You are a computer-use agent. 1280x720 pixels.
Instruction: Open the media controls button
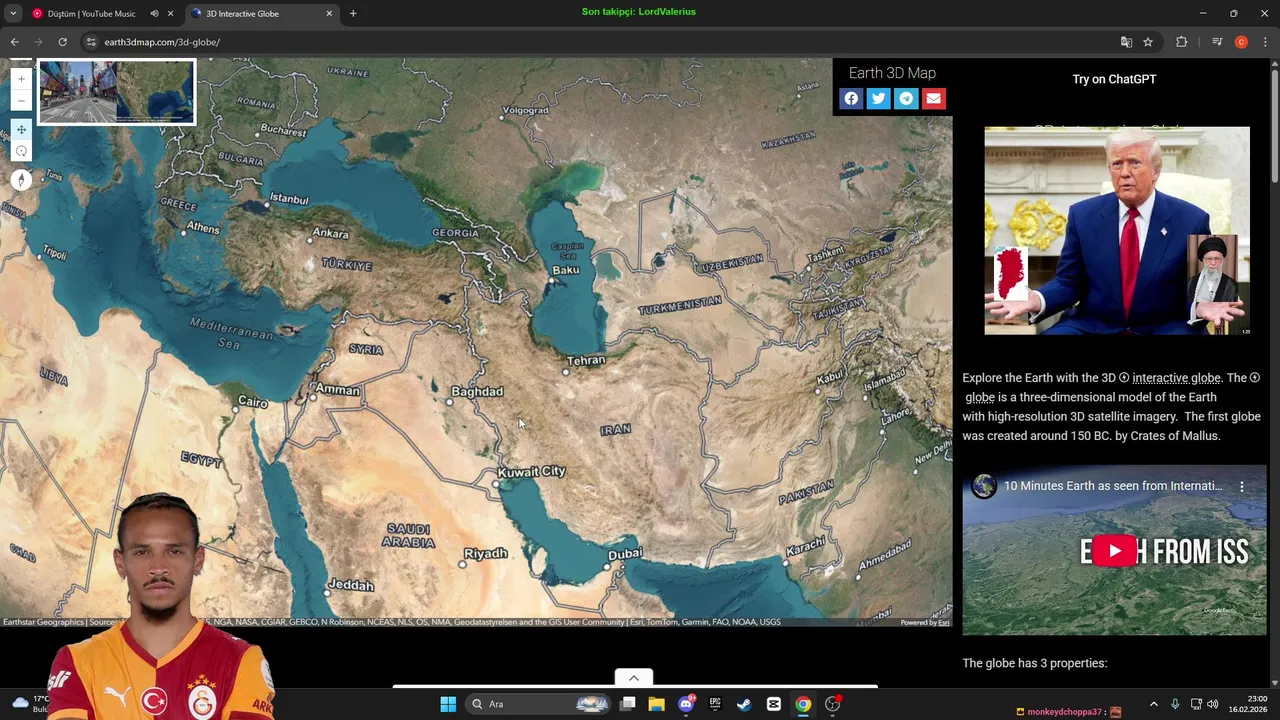point(1217,42)
